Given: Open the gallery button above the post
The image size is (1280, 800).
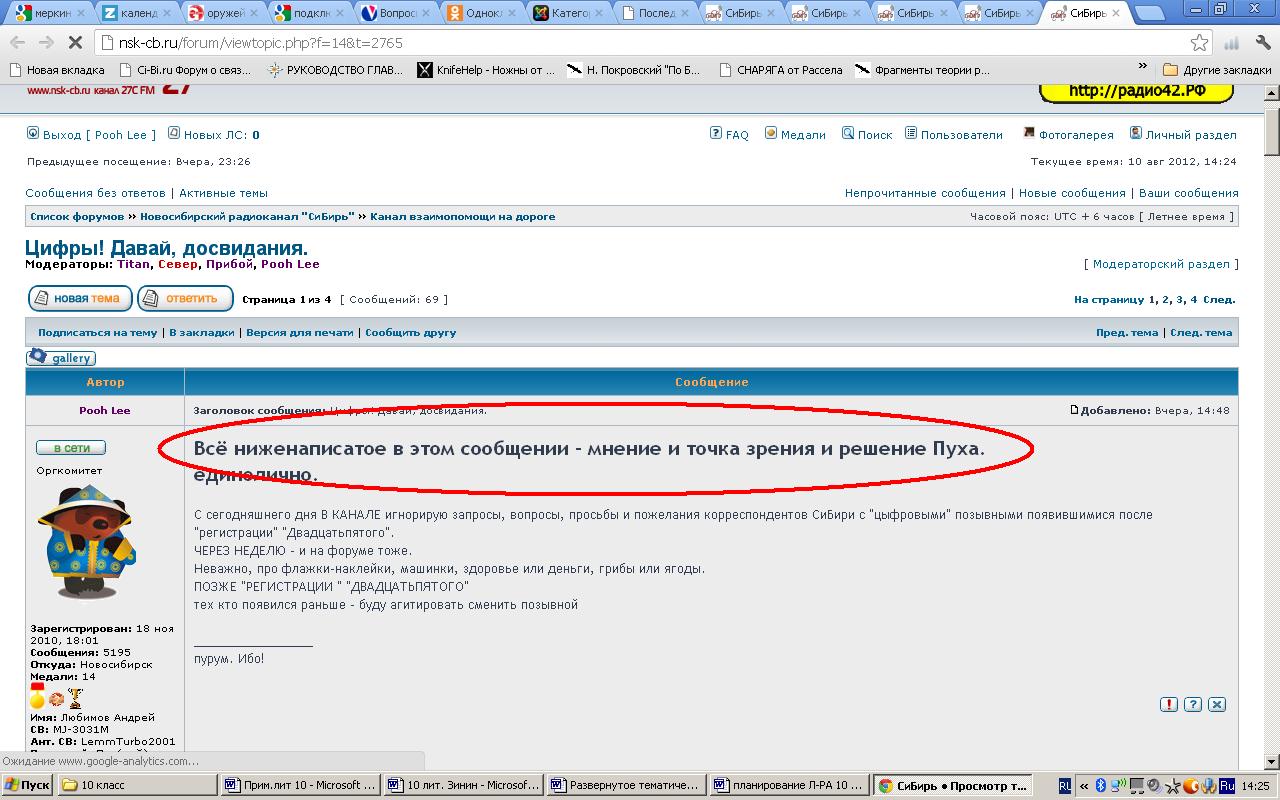Looking at the screenshot, I should pos(62,357).
